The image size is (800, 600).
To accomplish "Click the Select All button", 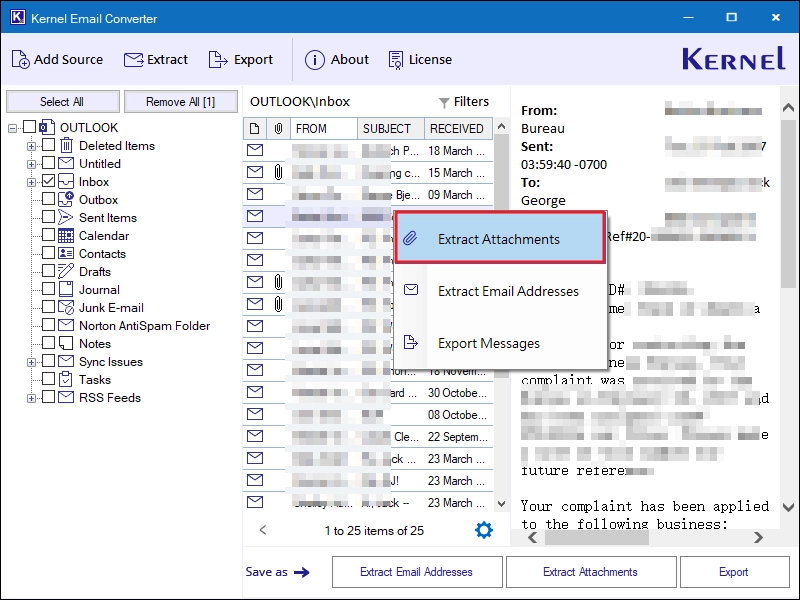I will click(x=62, y=102).
